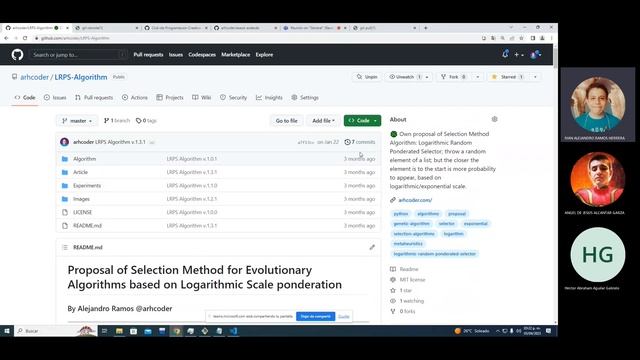Open Marketplace in top navigation
Screen dimensions: 640x360
236,55
